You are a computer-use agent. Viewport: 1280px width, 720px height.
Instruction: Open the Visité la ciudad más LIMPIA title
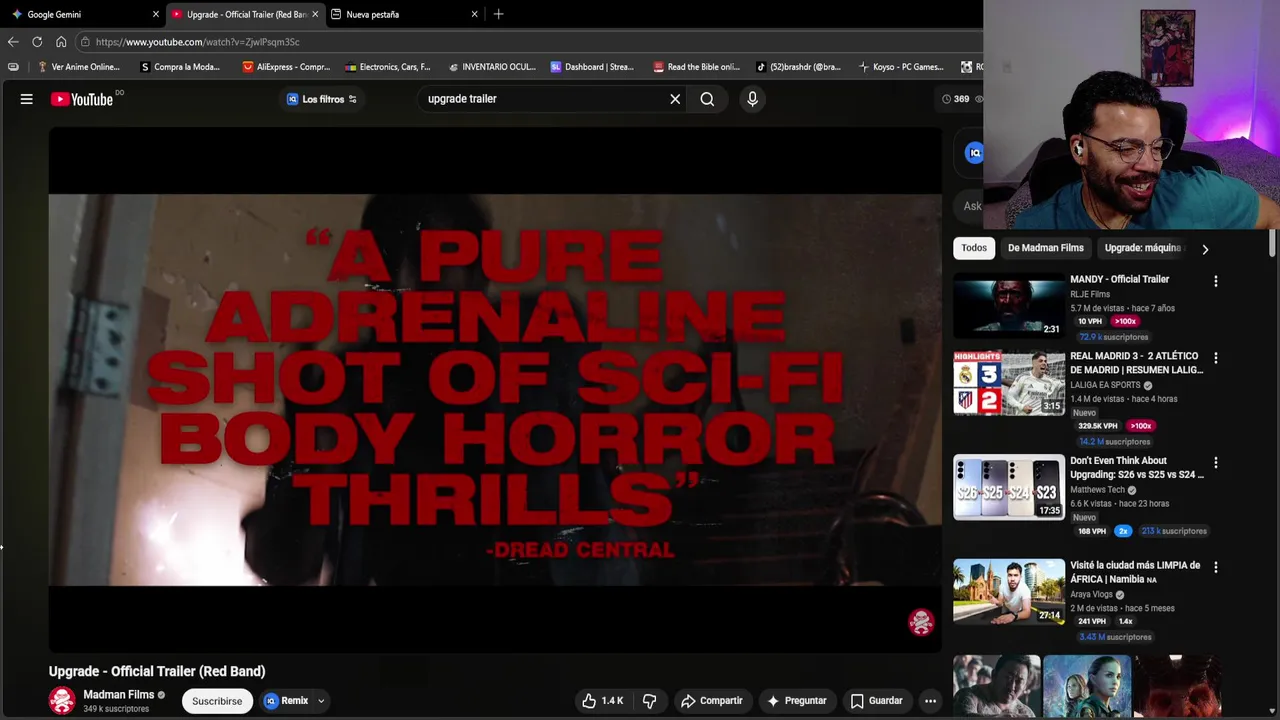pos(1135,572)
